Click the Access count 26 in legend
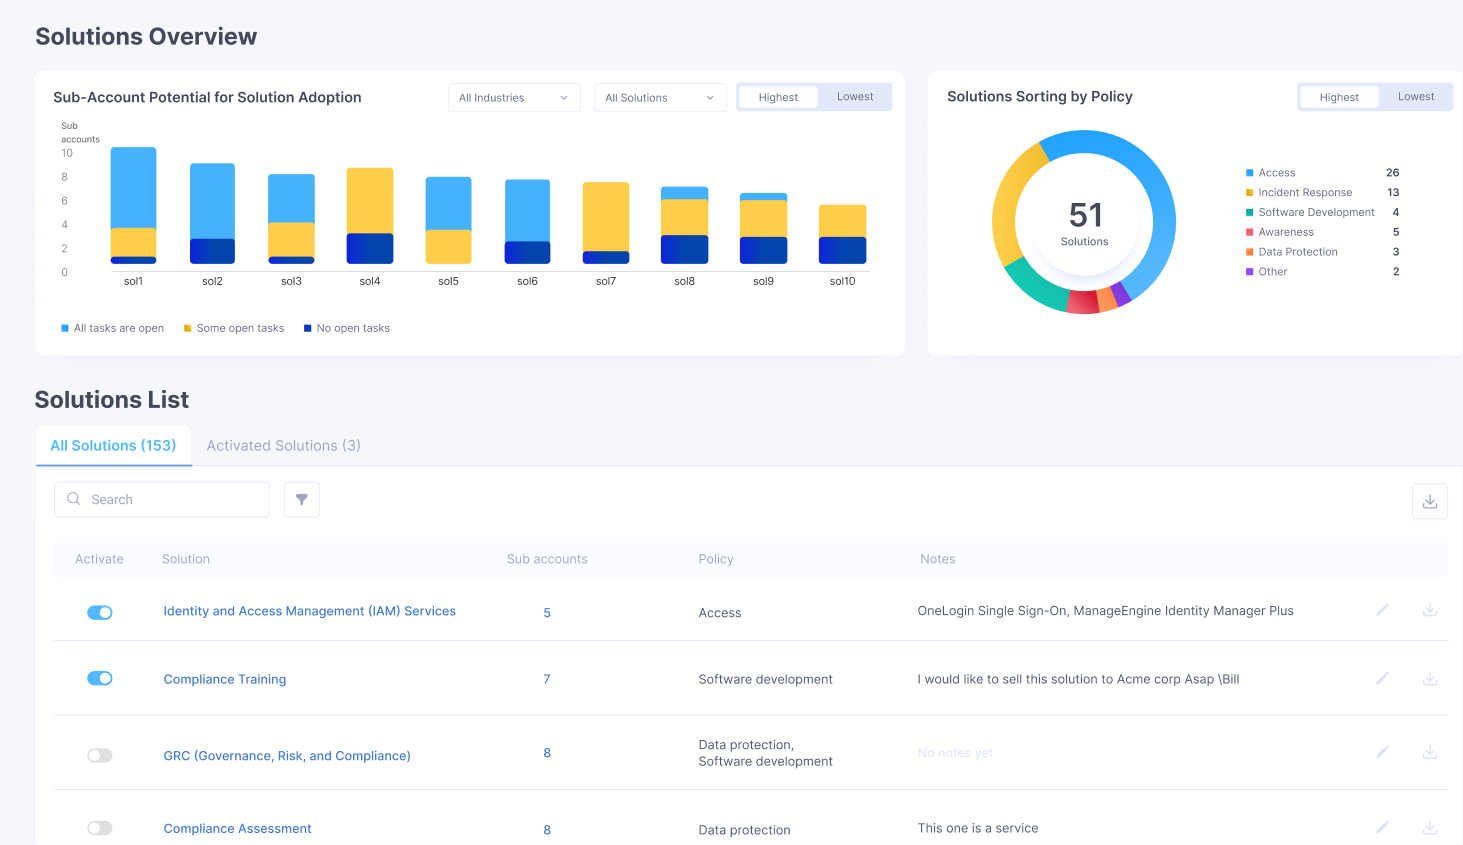Viewport: 1463px width, 845px height. [x=1393, y=173]
